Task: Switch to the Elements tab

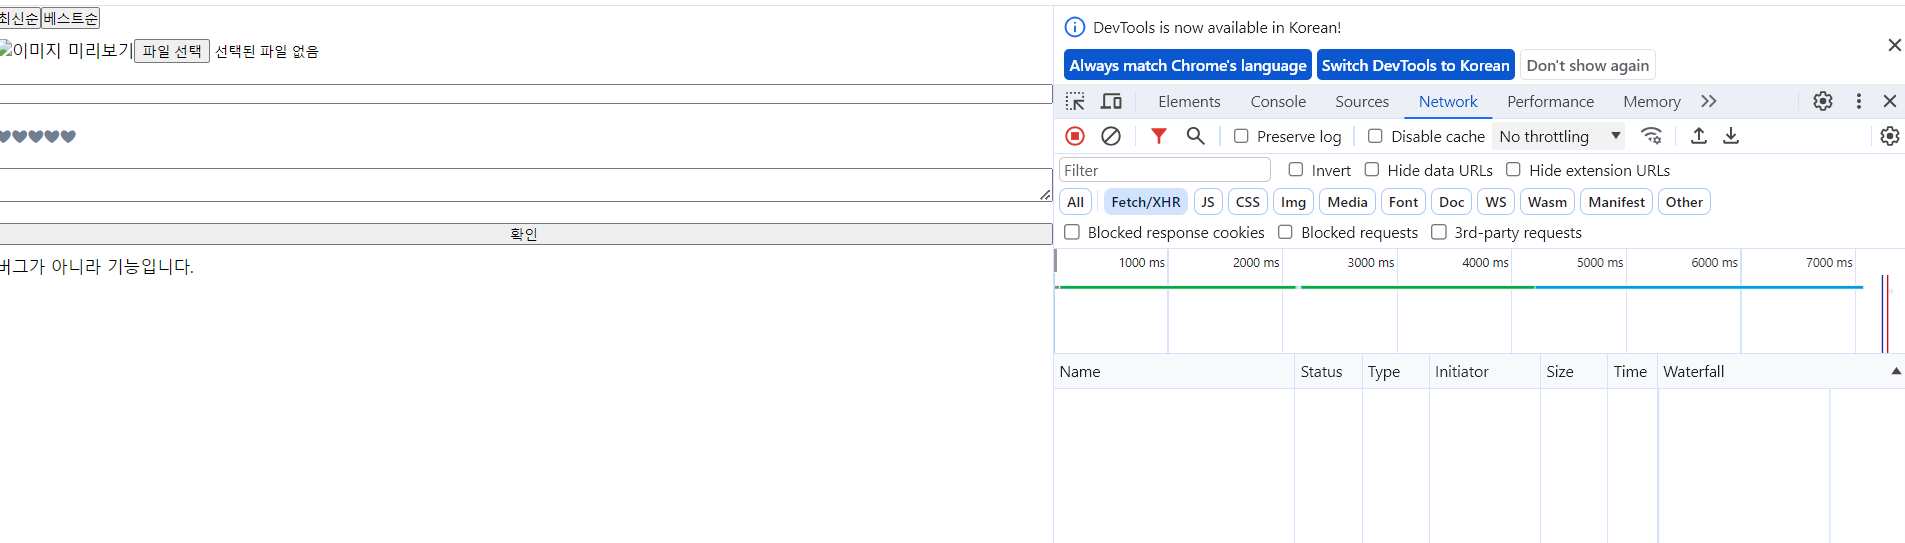Action: tap(1189, 101)
